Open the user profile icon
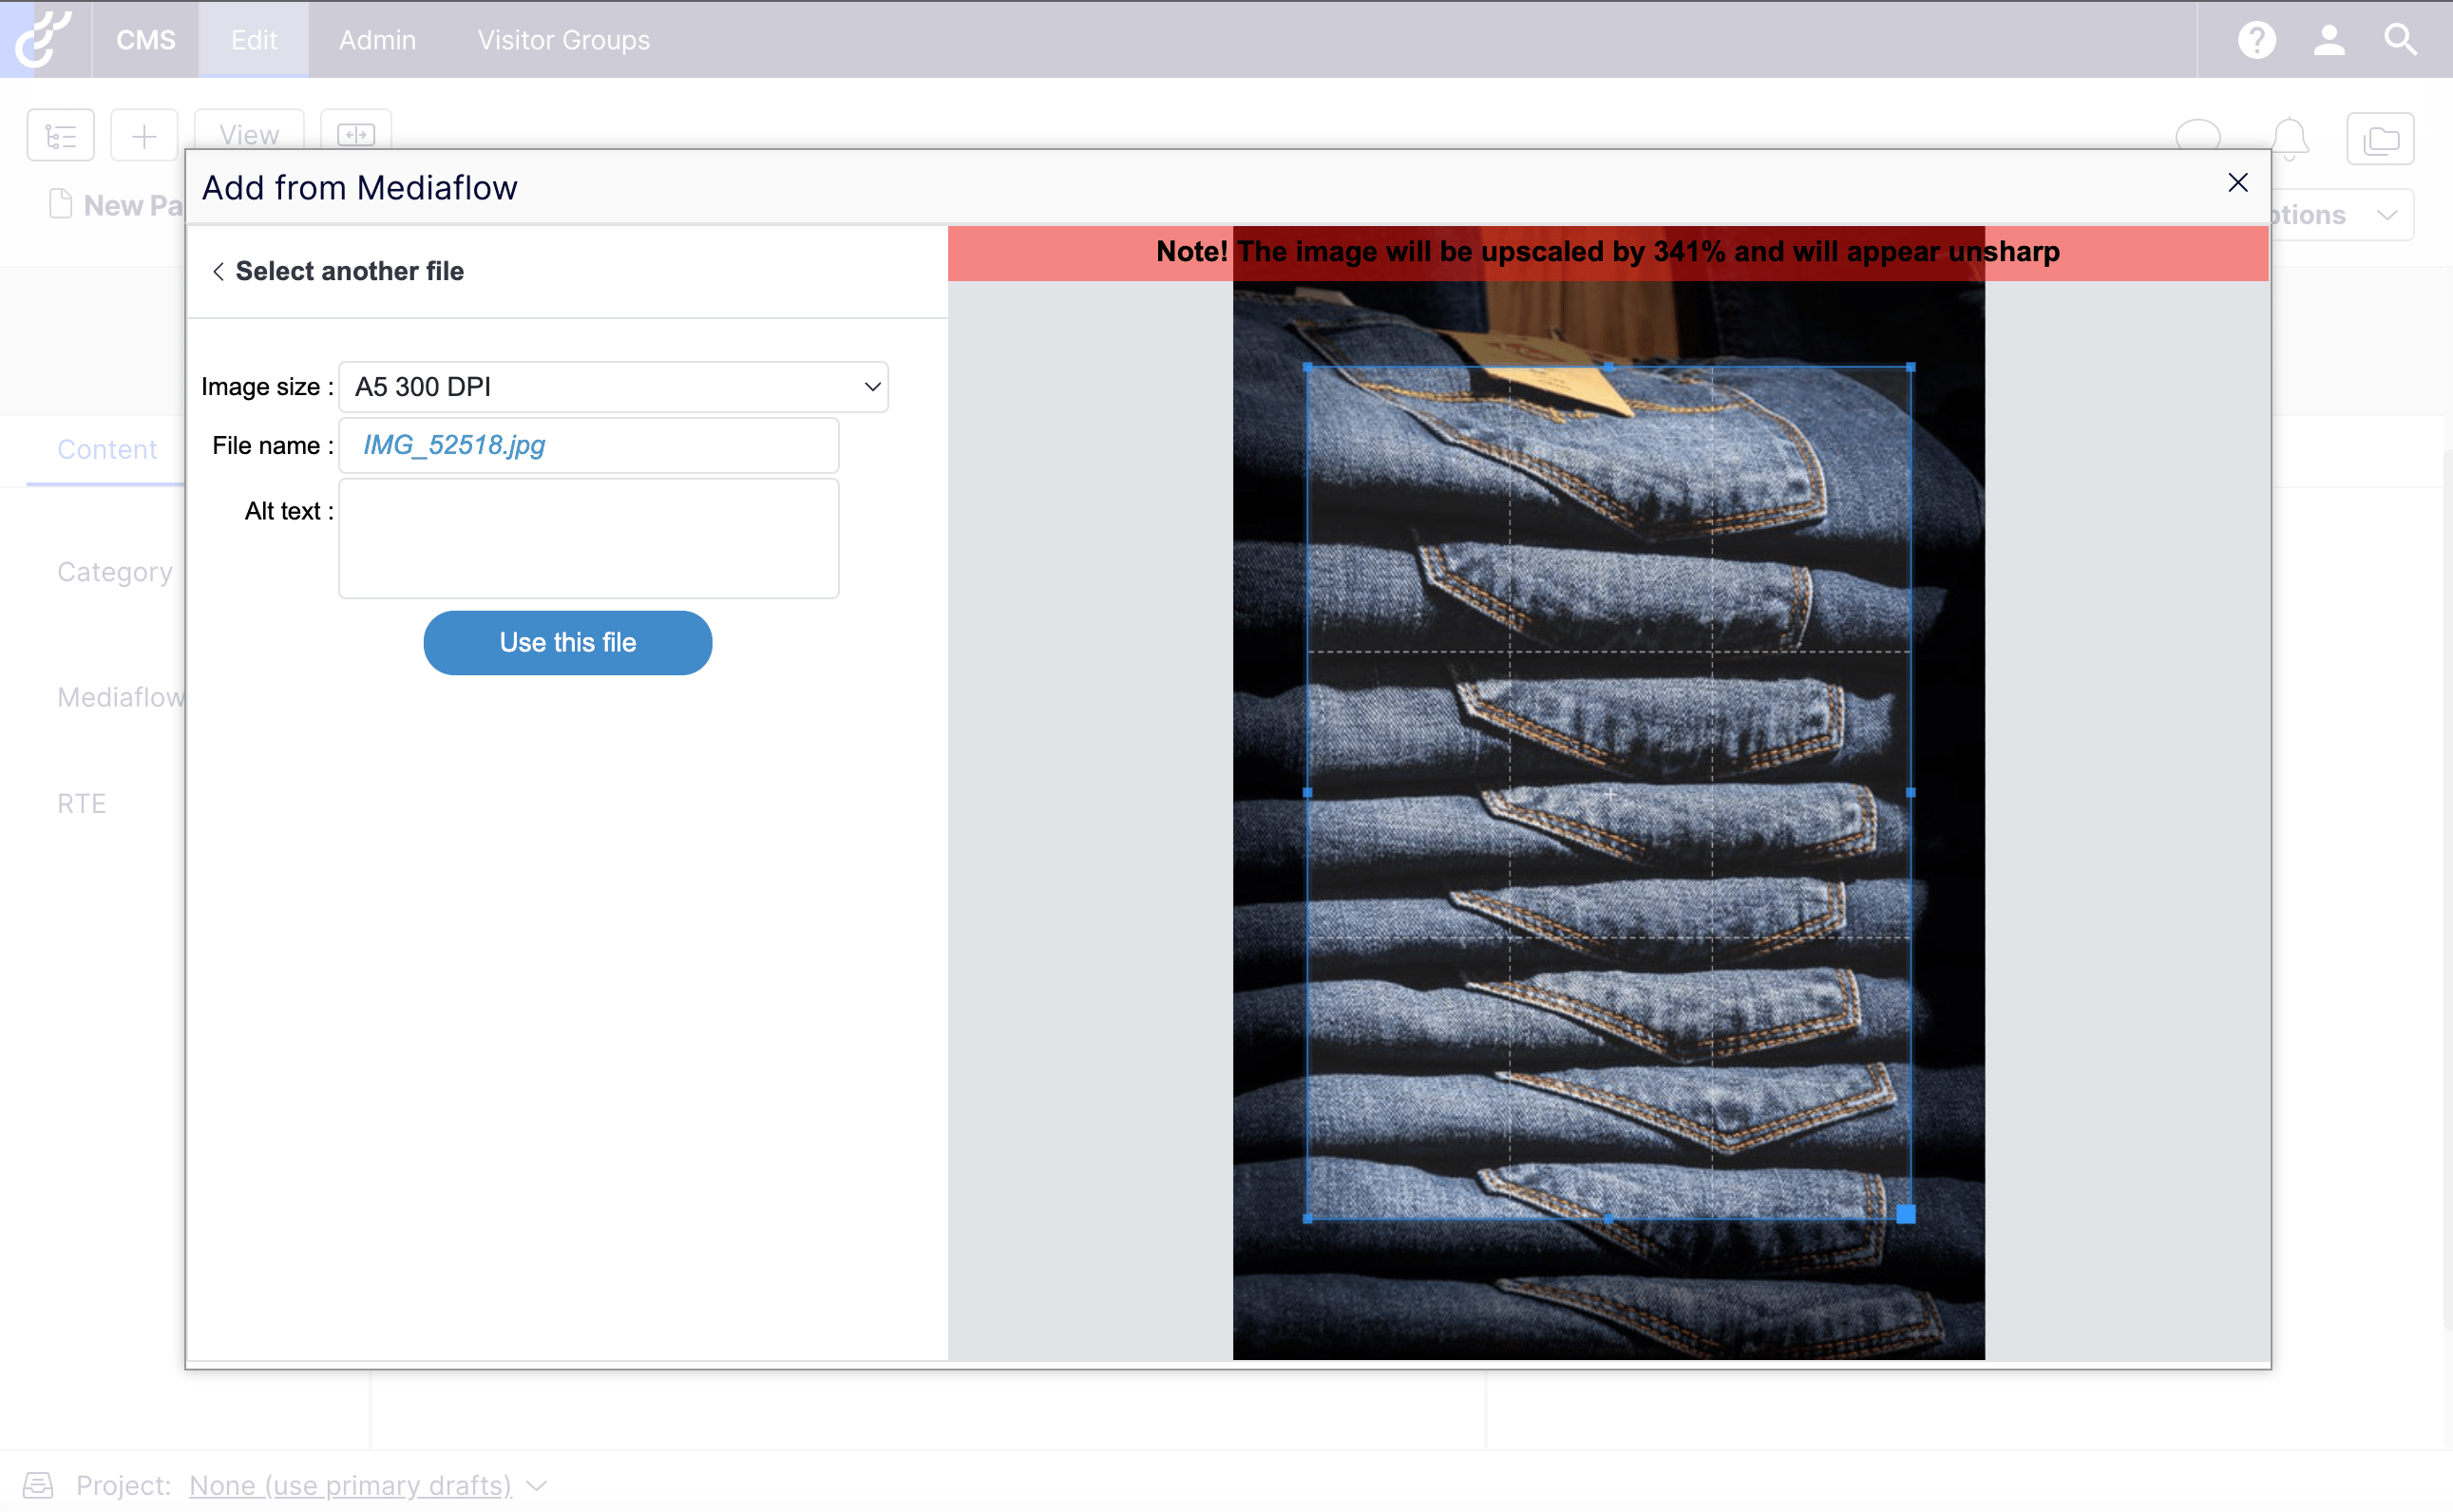 (2329, 39)
